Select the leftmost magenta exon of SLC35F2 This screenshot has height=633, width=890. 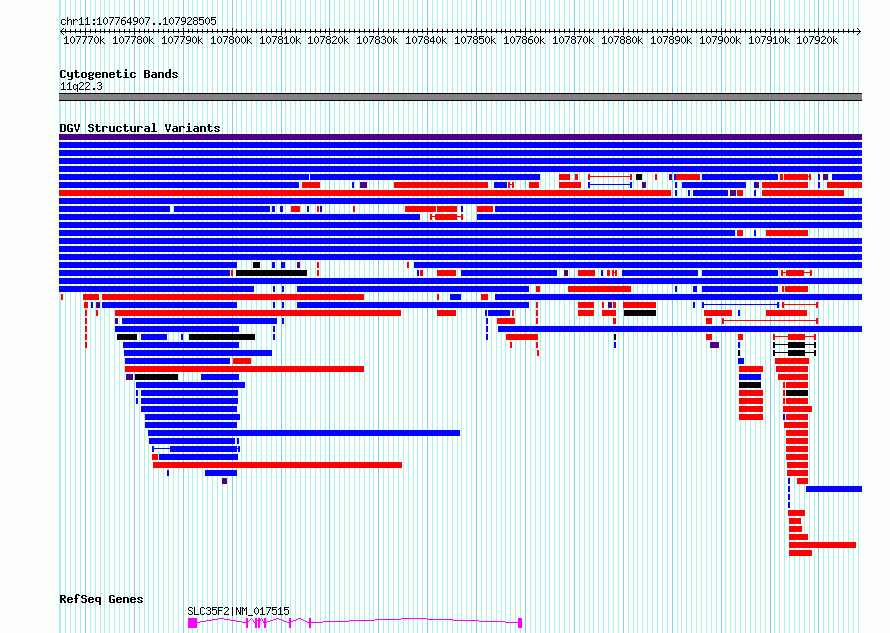(x=192, y=623)
